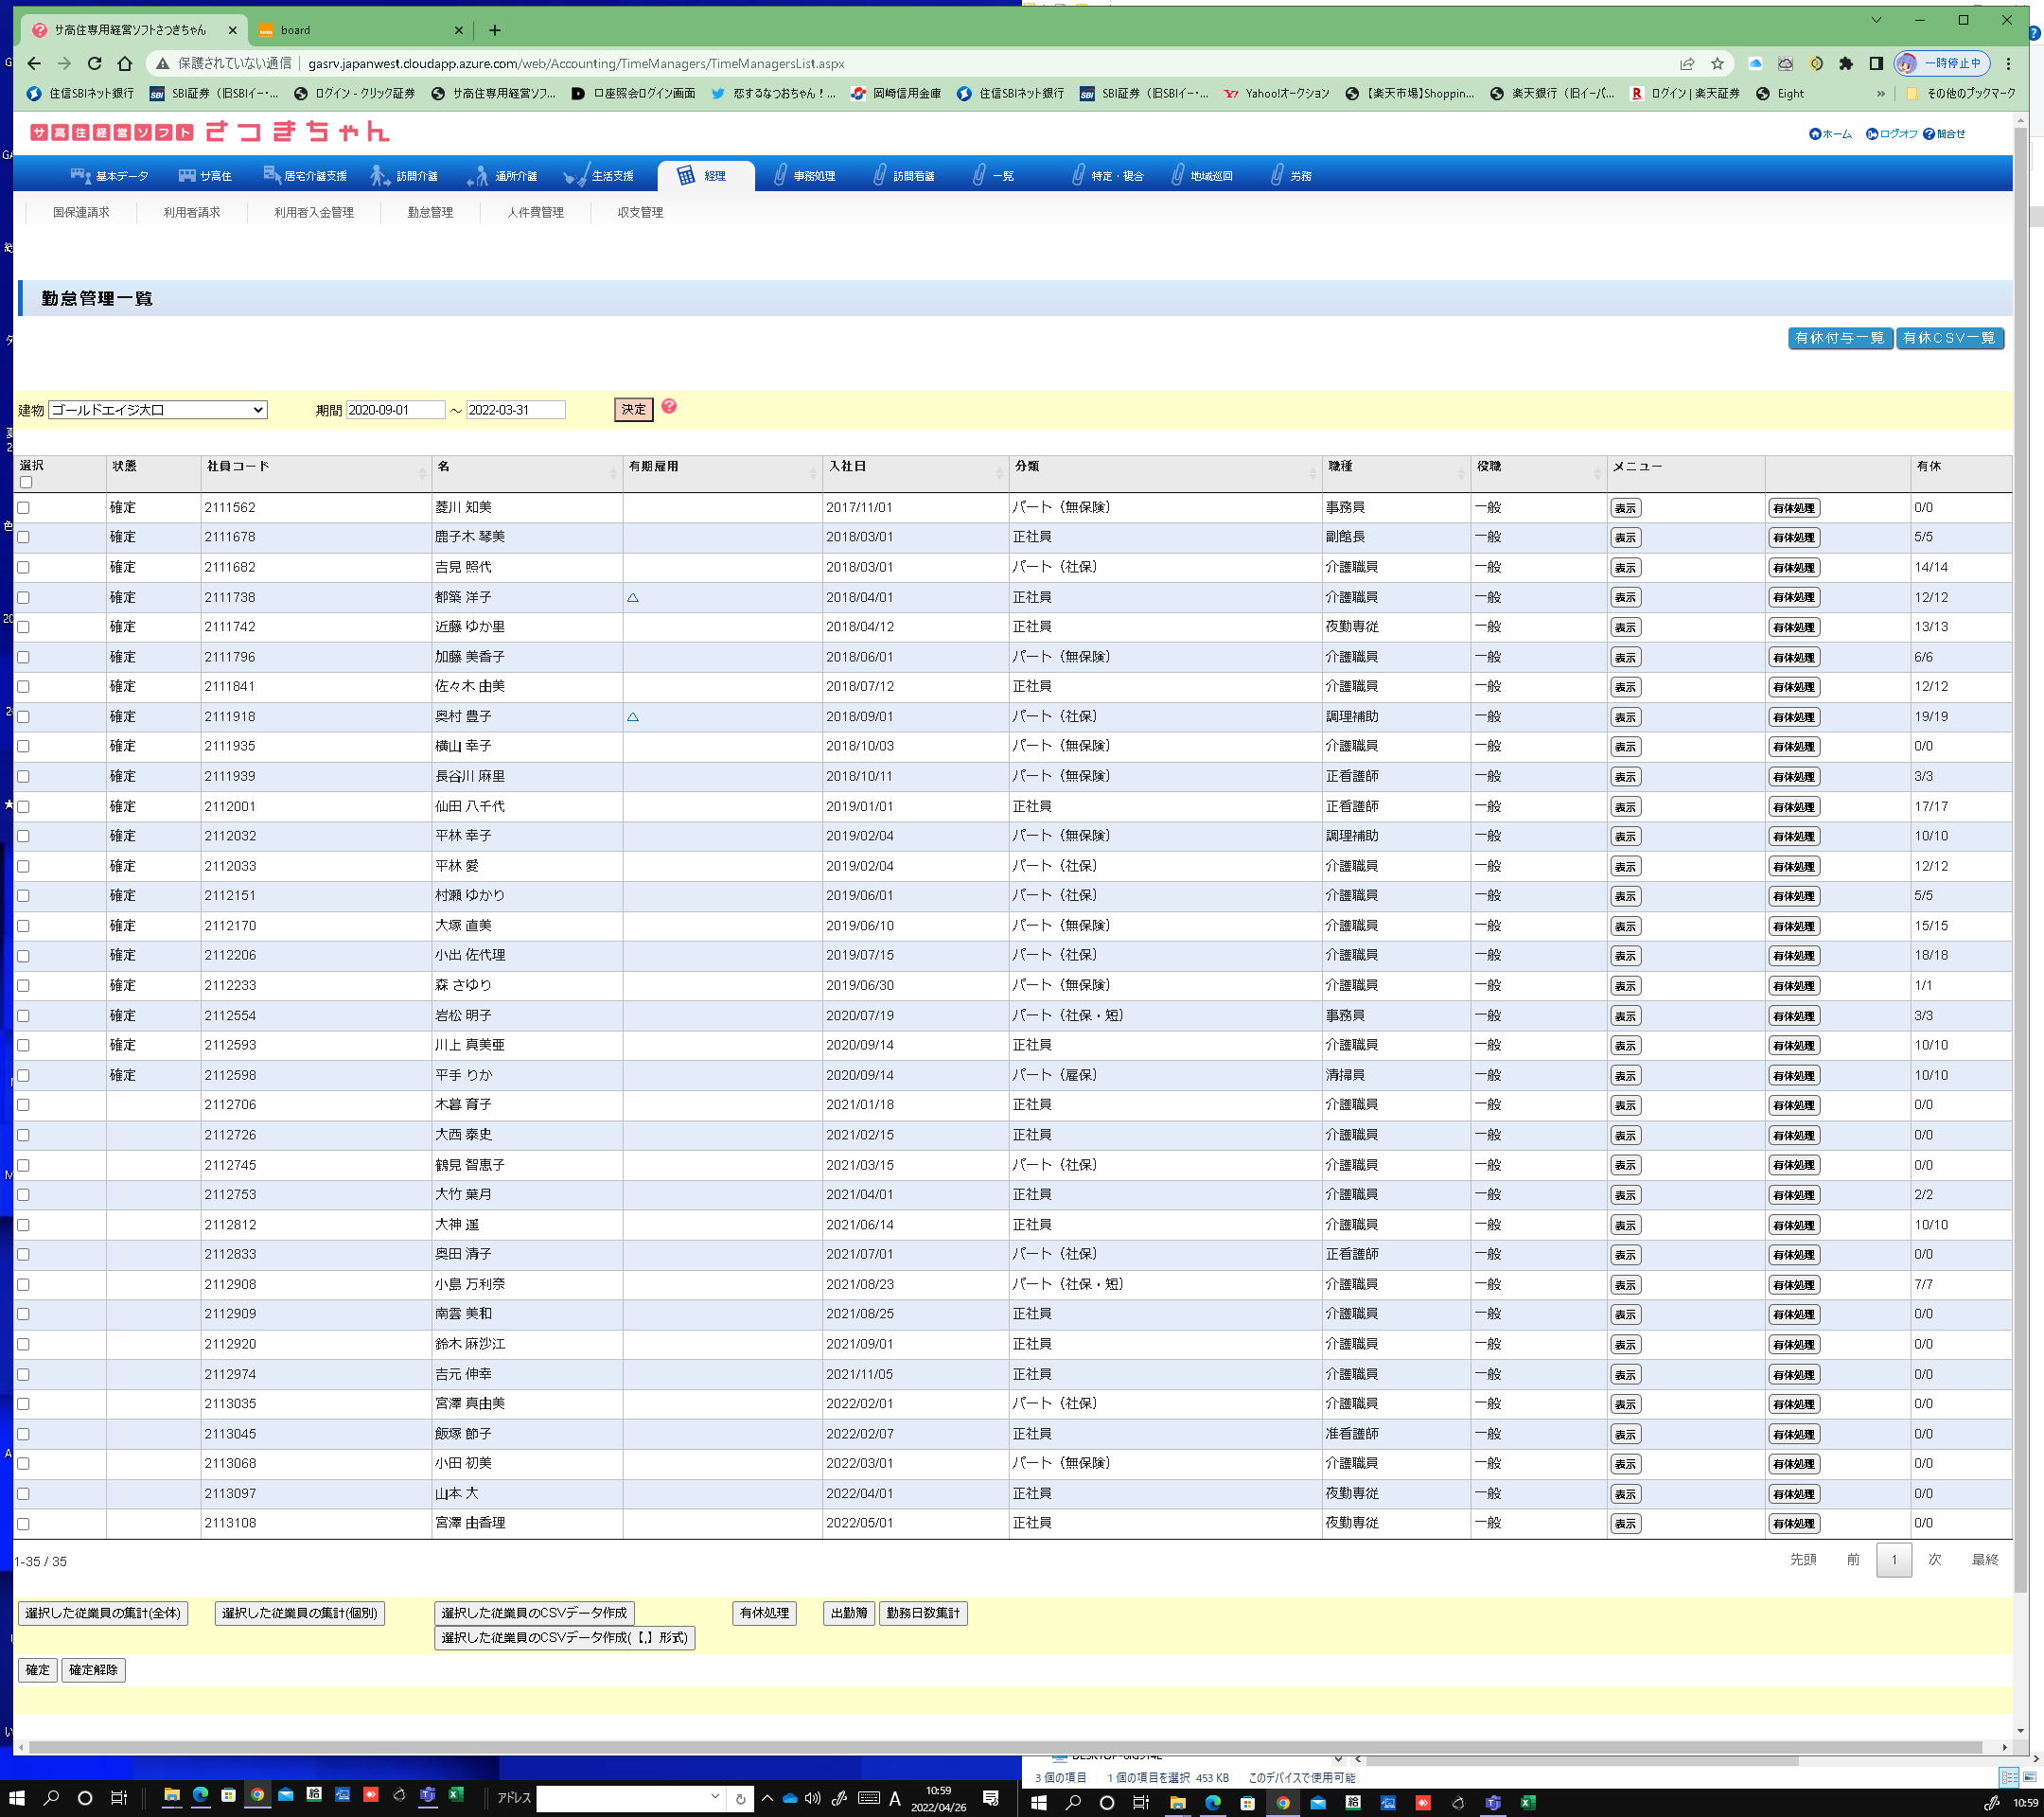Image resolution: width=2044 pixels, height=1817 pixels.
Task: Expand the hidden bookmarks chevron
Action: pyautogui.click(x=1880, y=94)
